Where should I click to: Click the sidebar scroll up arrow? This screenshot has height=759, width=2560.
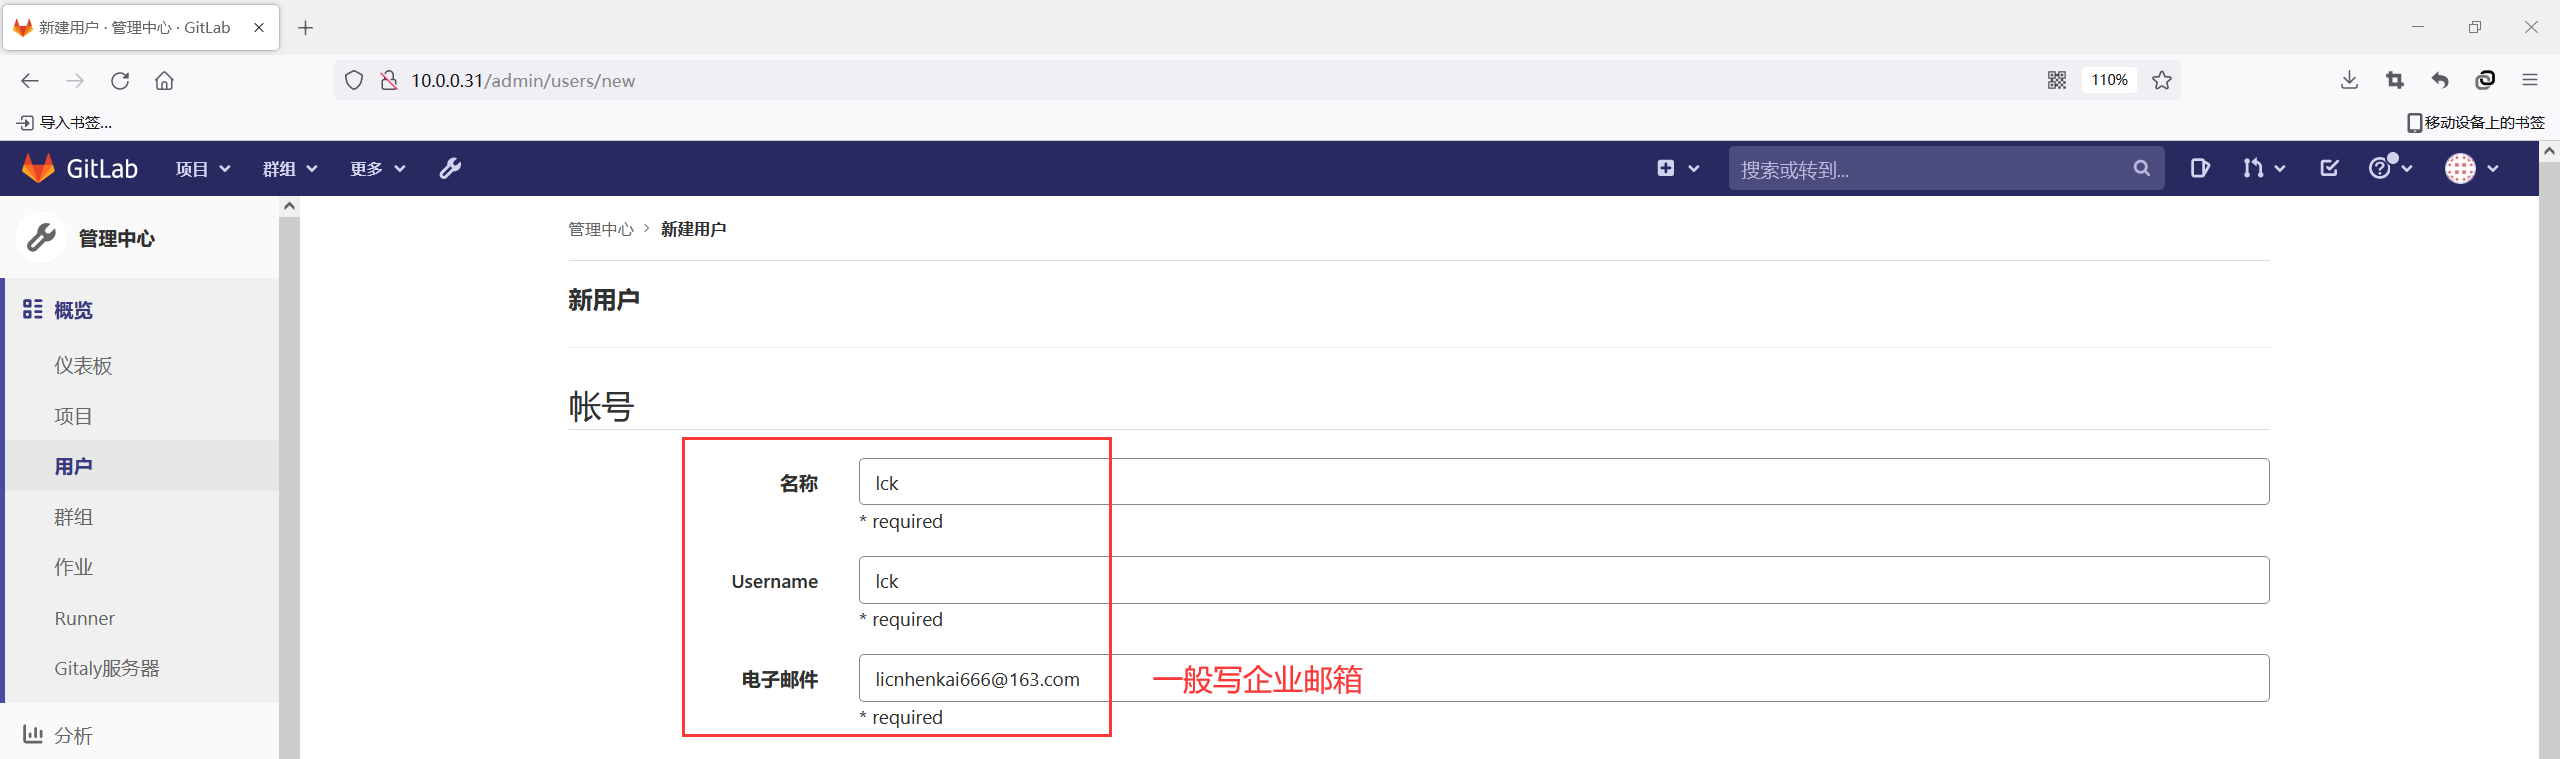pos(289,206)
